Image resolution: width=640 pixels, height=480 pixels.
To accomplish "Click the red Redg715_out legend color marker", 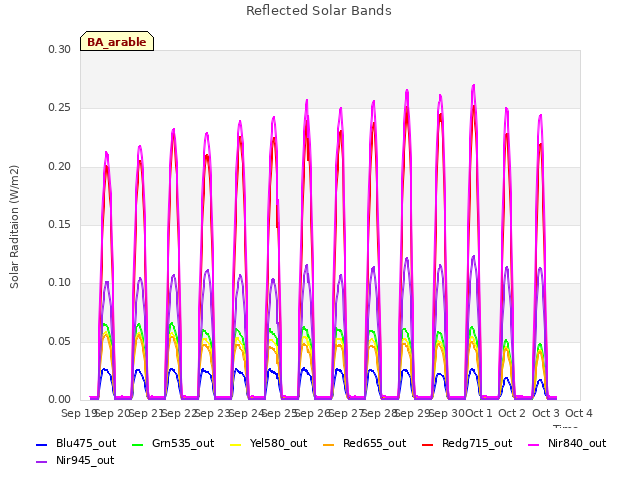I will [x=428, y=444].
